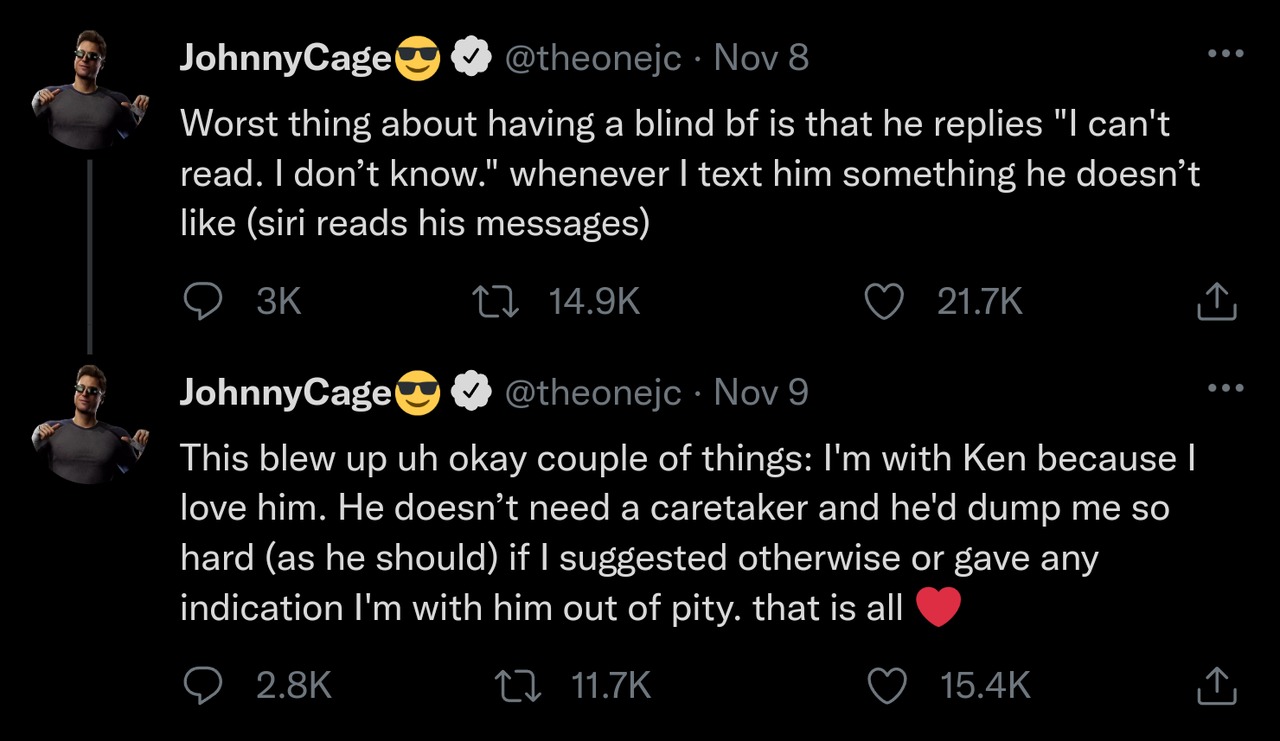Open the Nov 8 timestamp link
The height and width of the screenshot is (741, 1280).
[x=761, y=58]
